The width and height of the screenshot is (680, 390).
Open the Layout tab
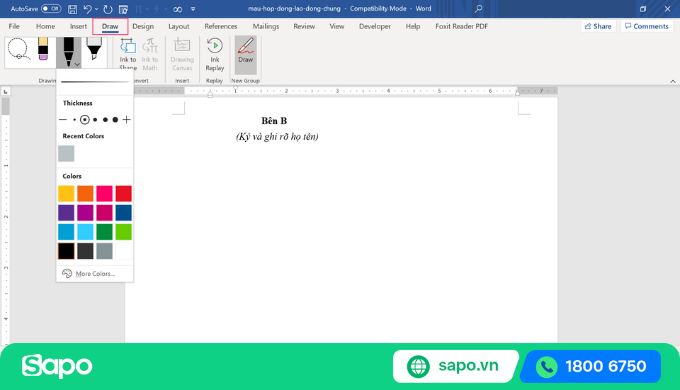point(179,26)
